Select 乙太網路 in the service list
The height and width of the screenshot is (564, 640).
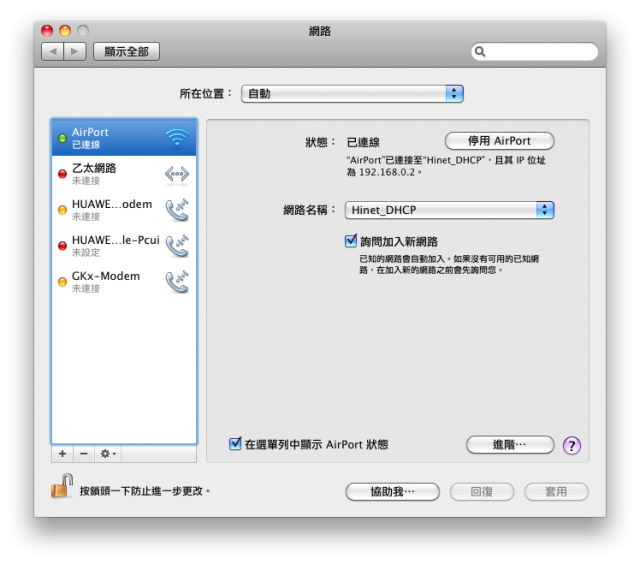[124, 174]
